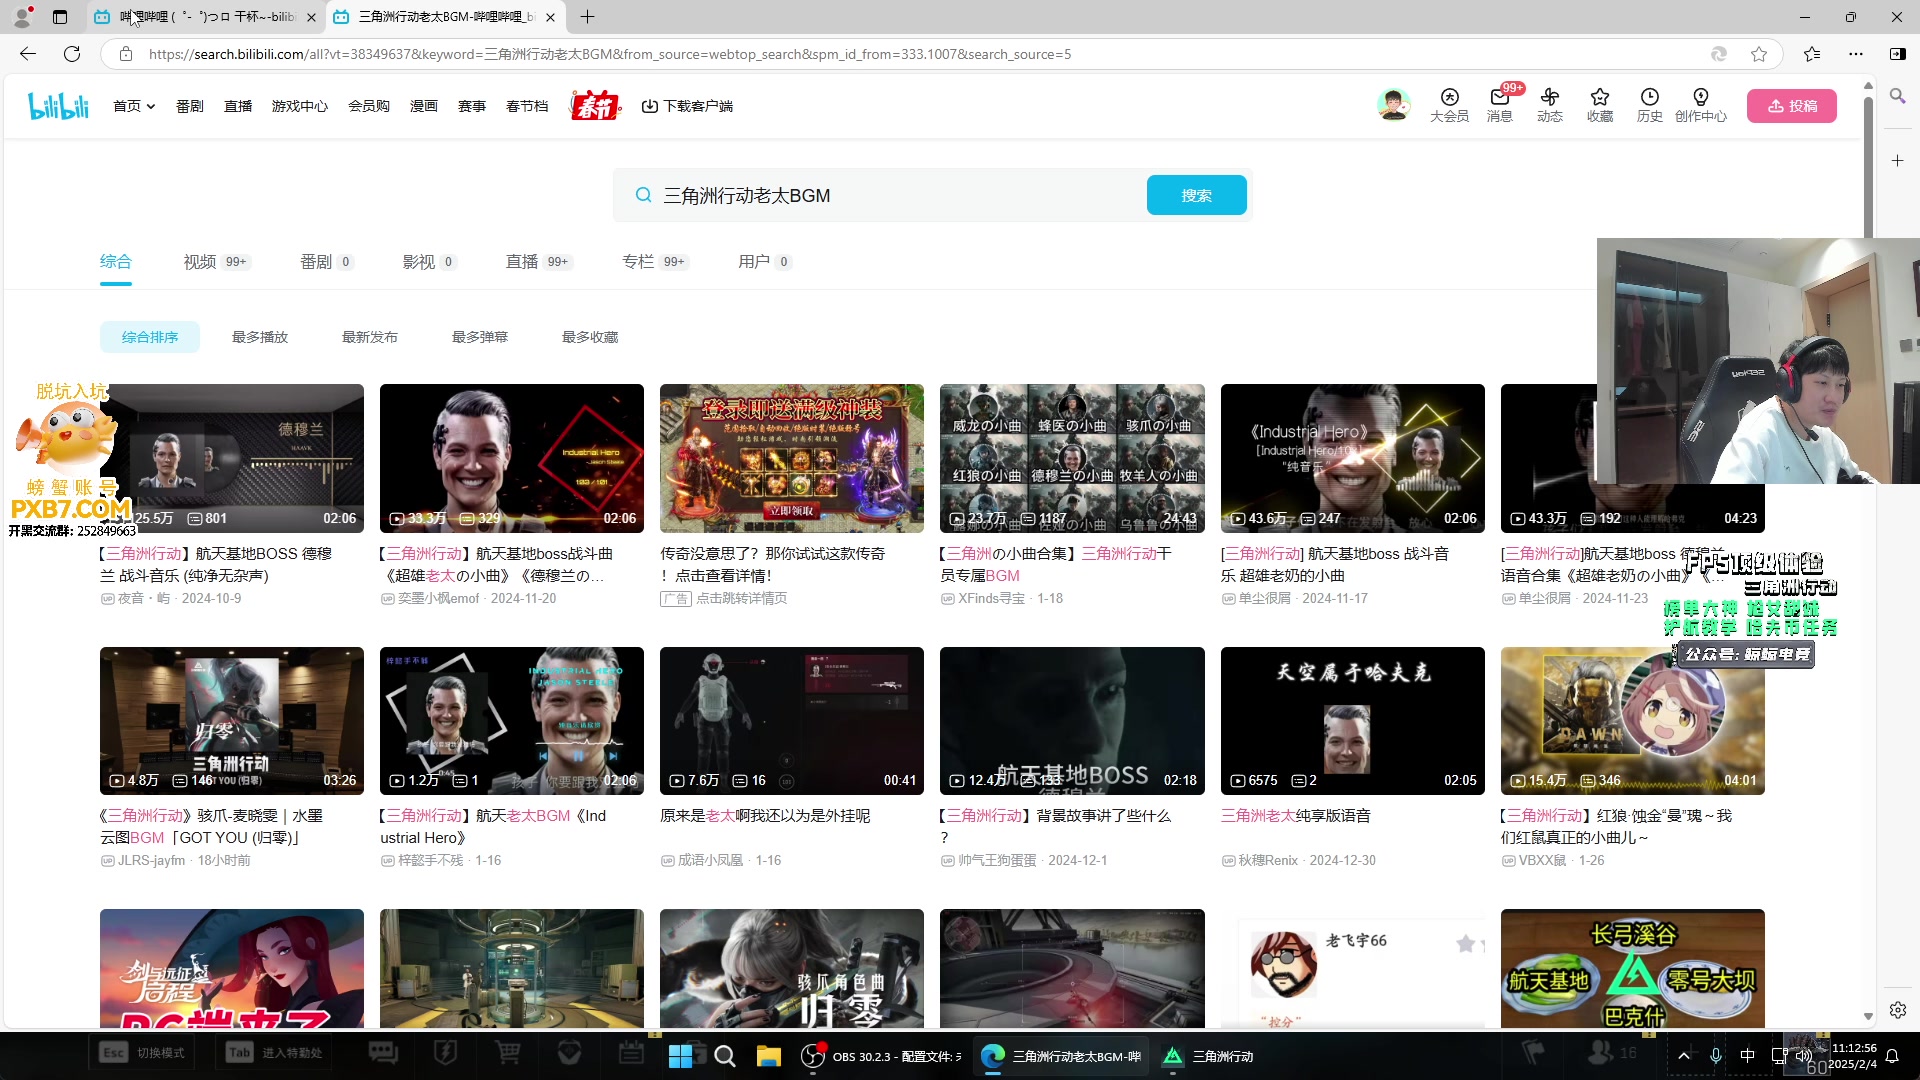The height and width of the screenshot is (1080, 1920).
Task: Select the 最多收藏 sort option
Action: pyautogui.click(x=590, y=337)
